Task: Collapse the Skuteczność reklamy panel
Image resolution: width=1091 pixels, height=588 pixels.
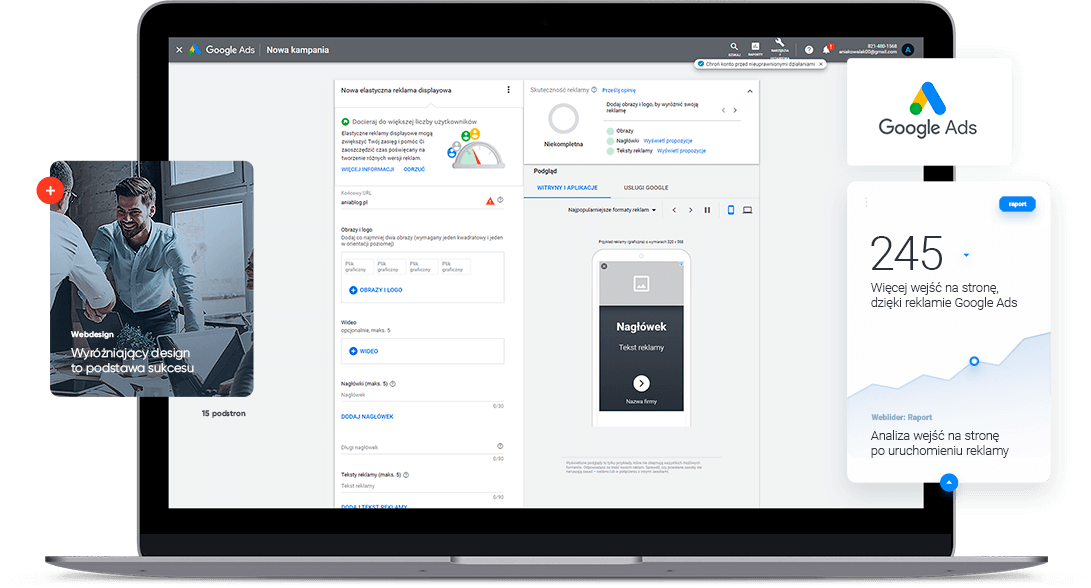Action: point(749,91)
